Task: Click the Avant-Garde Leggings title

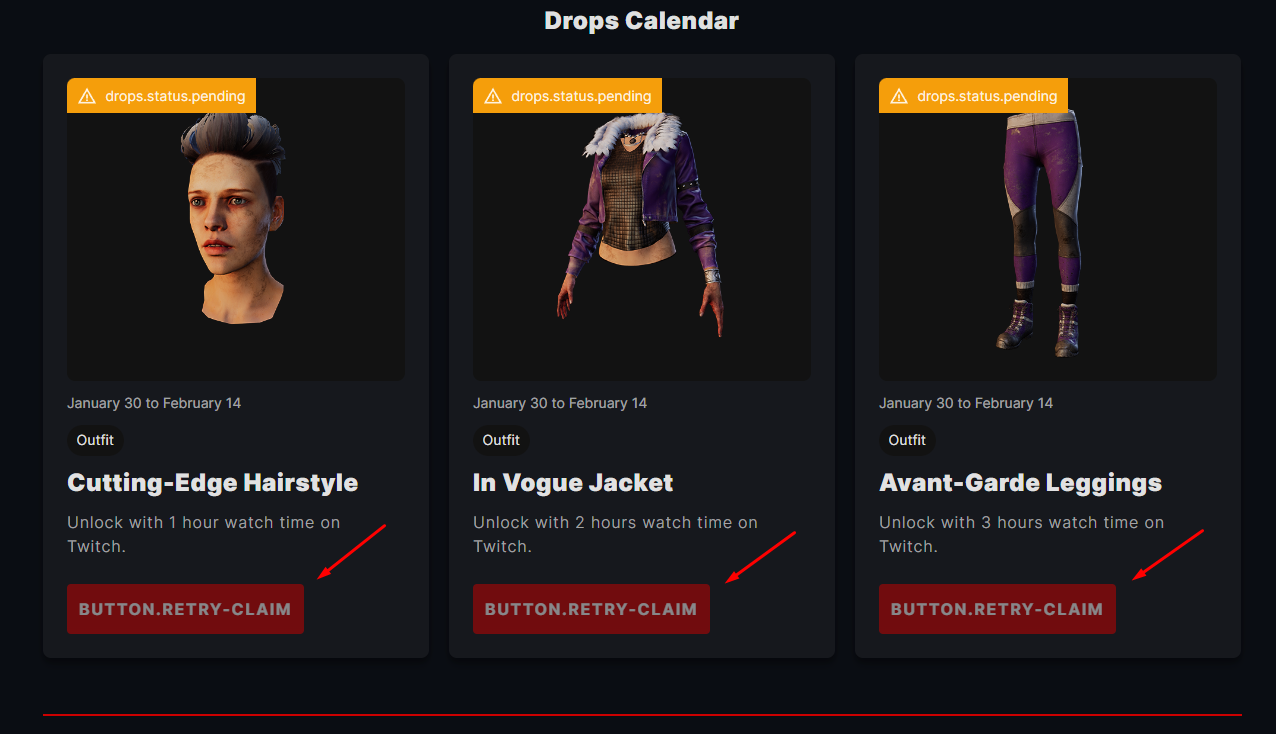Action: click(1020, 483)
